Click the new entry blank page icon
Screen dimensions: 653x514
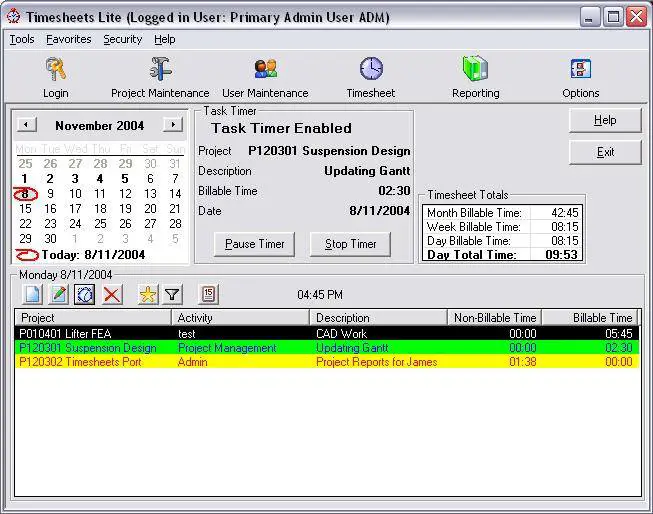(31, 295)
